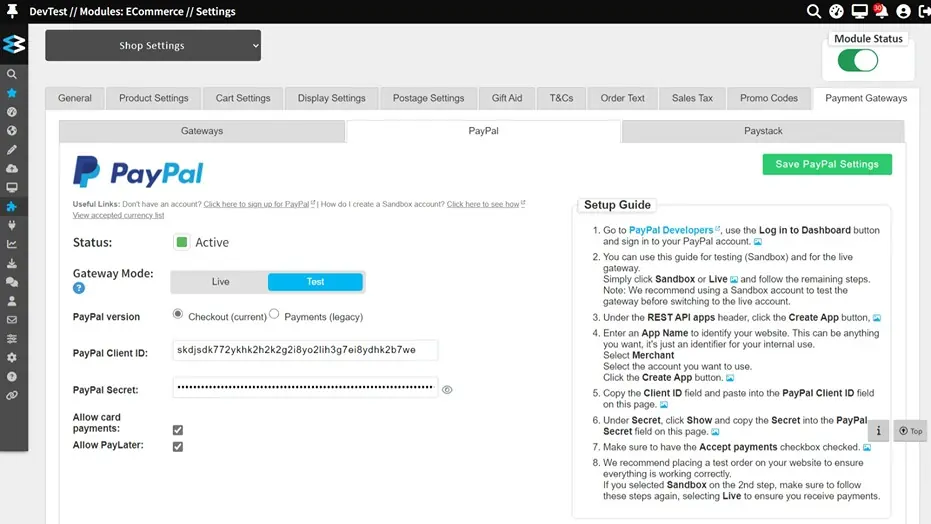Toggle the Module Status switch

click(857, 61)
